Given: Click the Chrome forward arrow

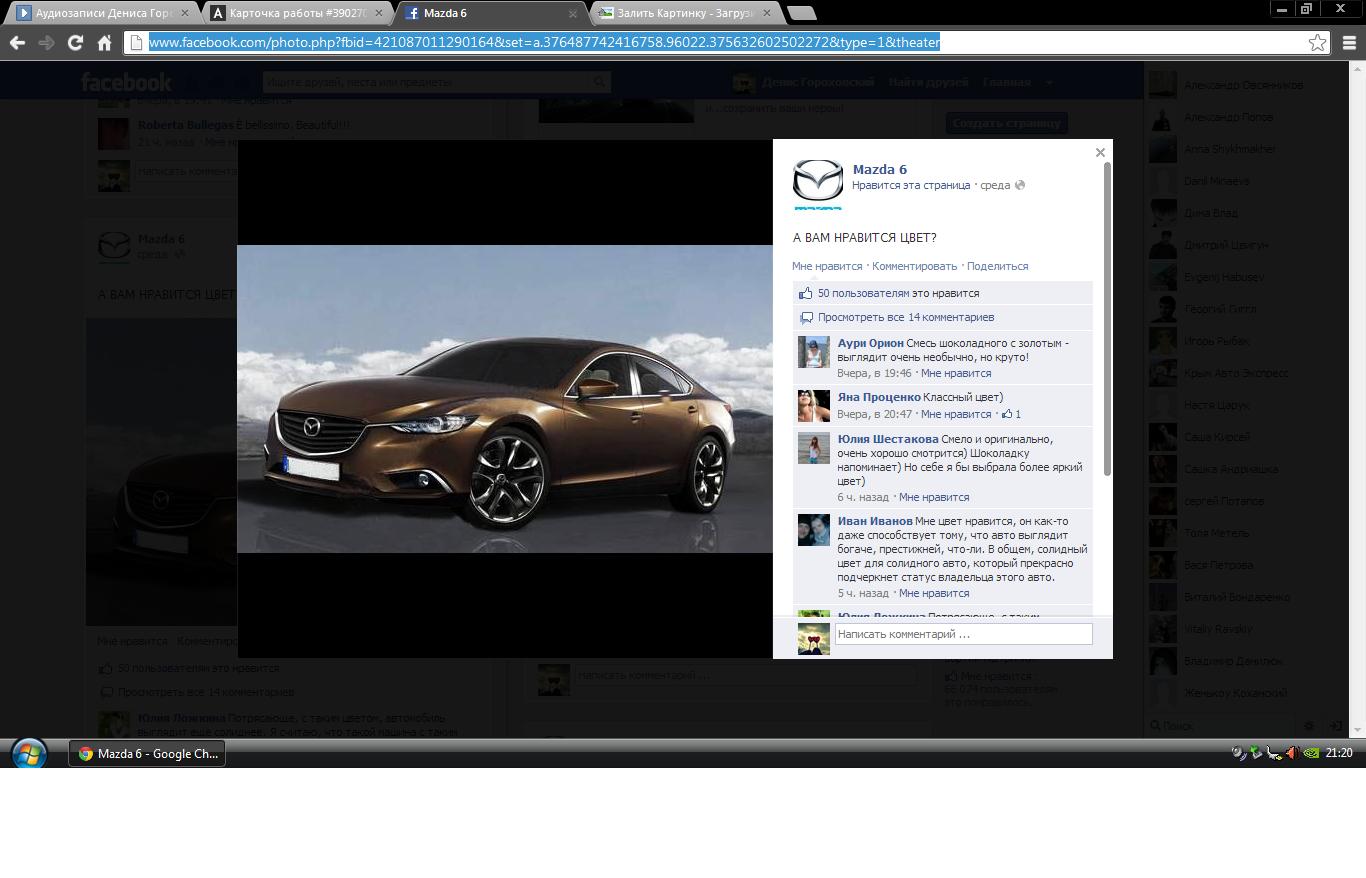Looking at the screenshot, I should click(x=46, y=43).
